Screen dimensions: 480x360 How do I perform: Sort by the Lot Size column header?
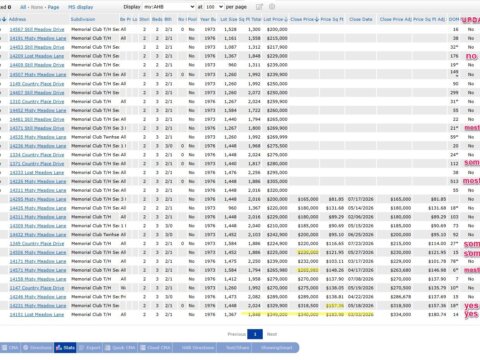coord(228,19)
